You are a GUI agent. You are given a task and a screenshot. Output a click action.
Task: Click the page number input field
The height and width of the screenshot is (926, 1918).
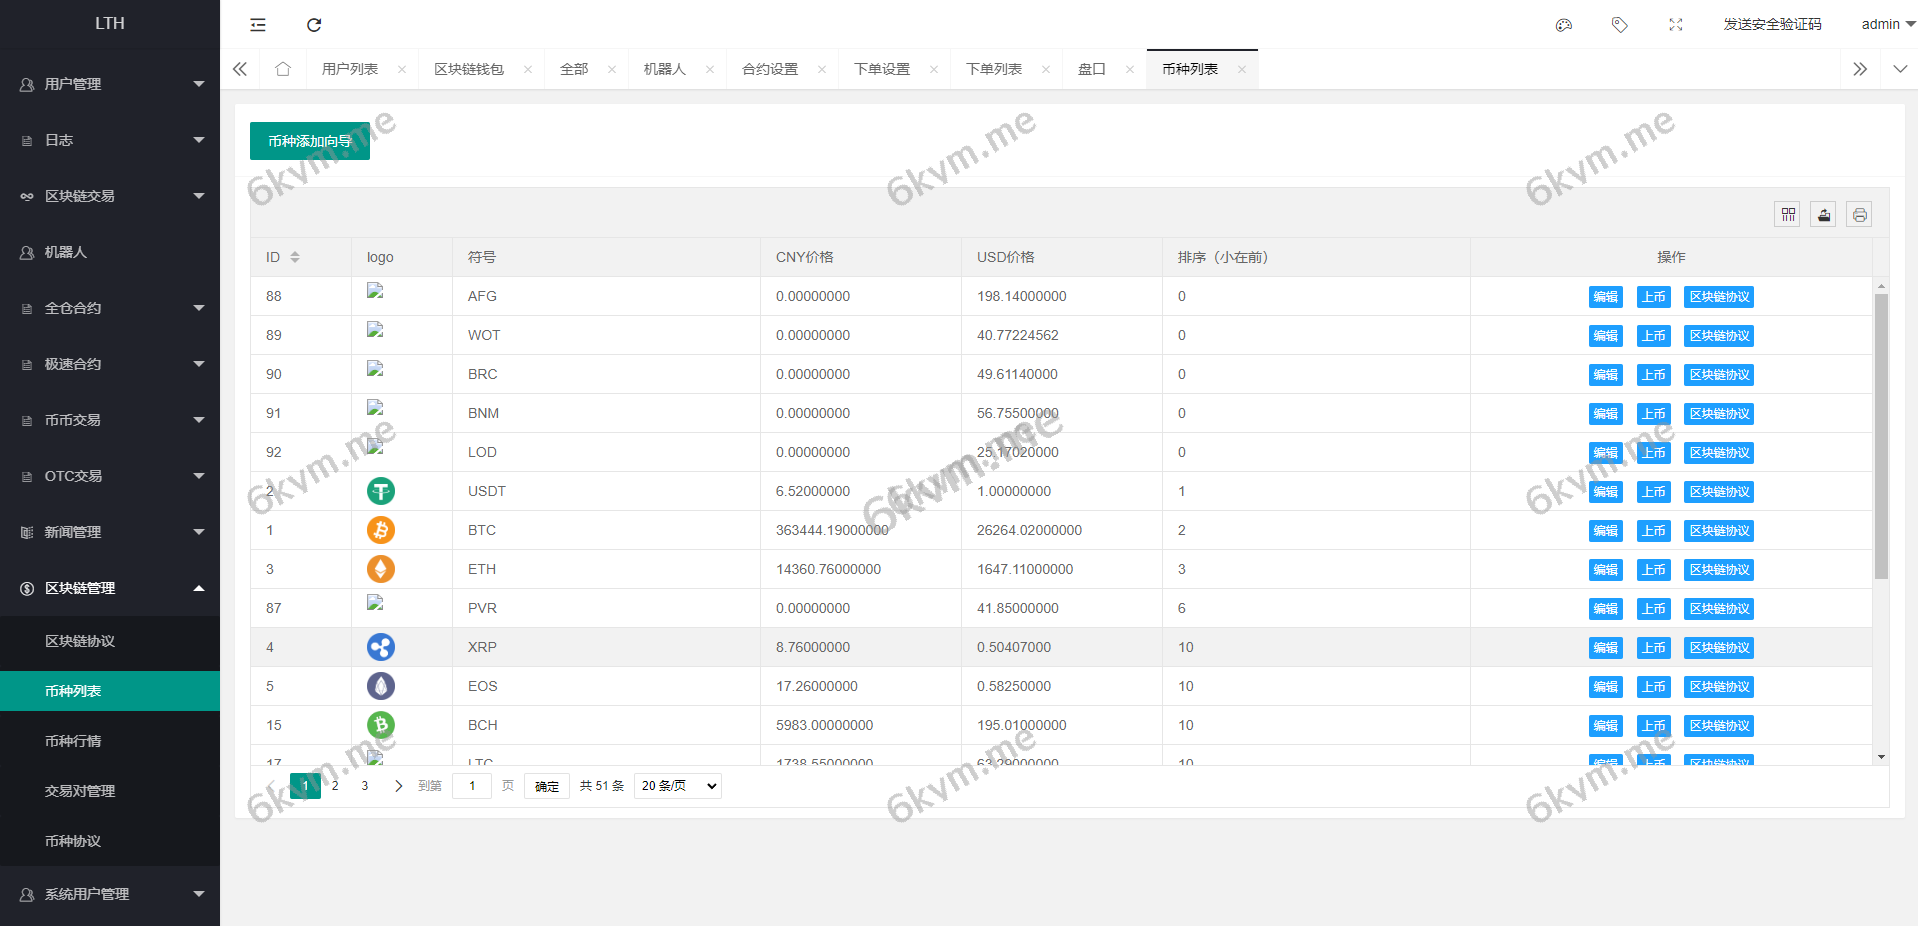tap(472, 786)
